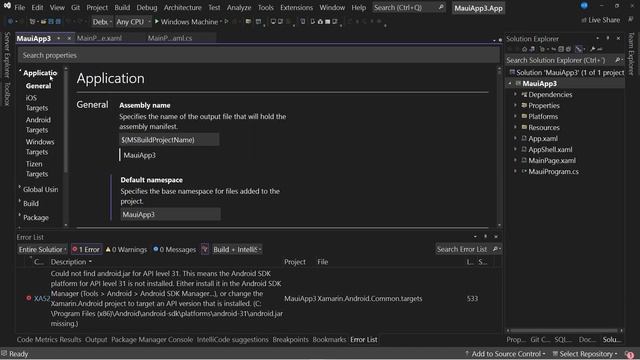
Task: Collapse the MauiApp3 project node
Action: pyautogui.click(x=509, y=84)
